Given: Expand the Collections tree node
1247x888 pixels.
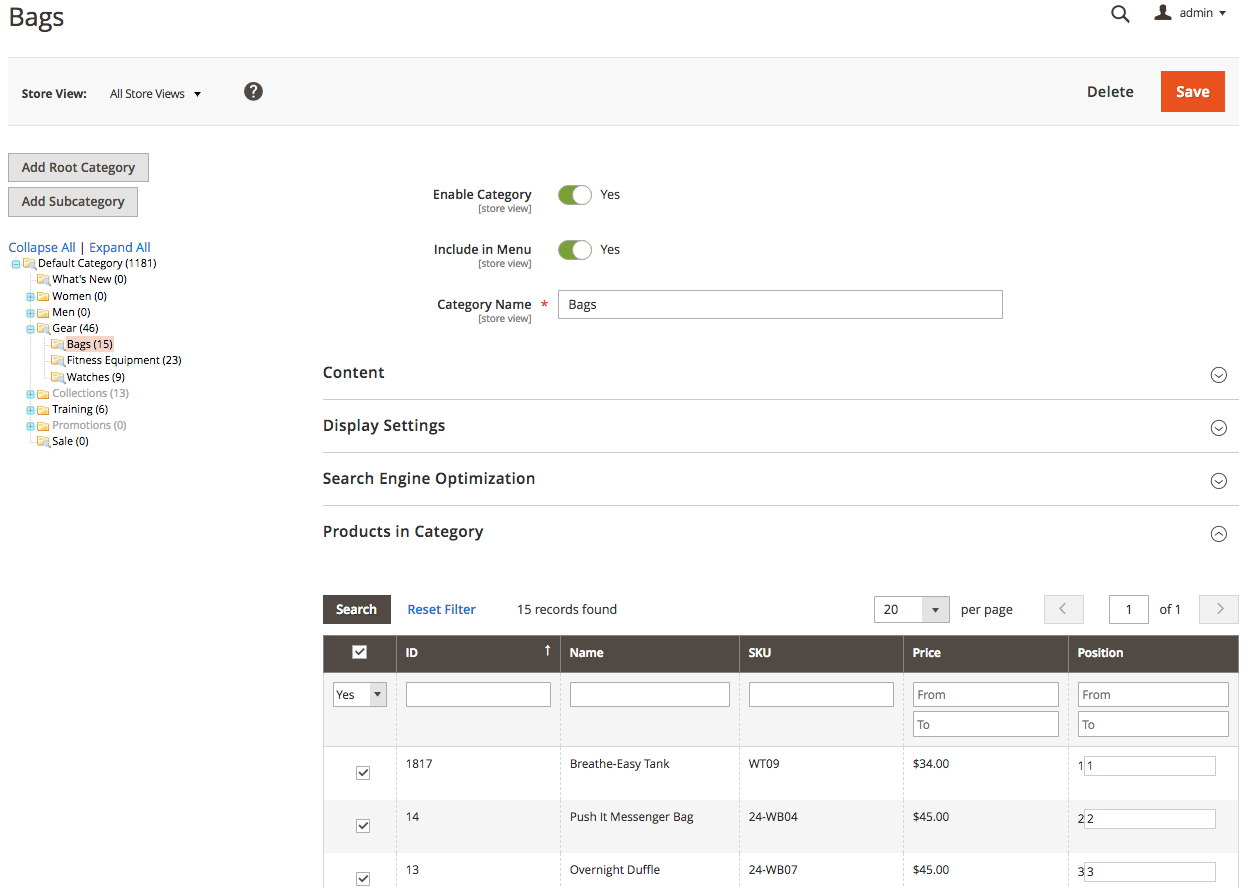Looking at the screenshot, I should pos(30,394).
